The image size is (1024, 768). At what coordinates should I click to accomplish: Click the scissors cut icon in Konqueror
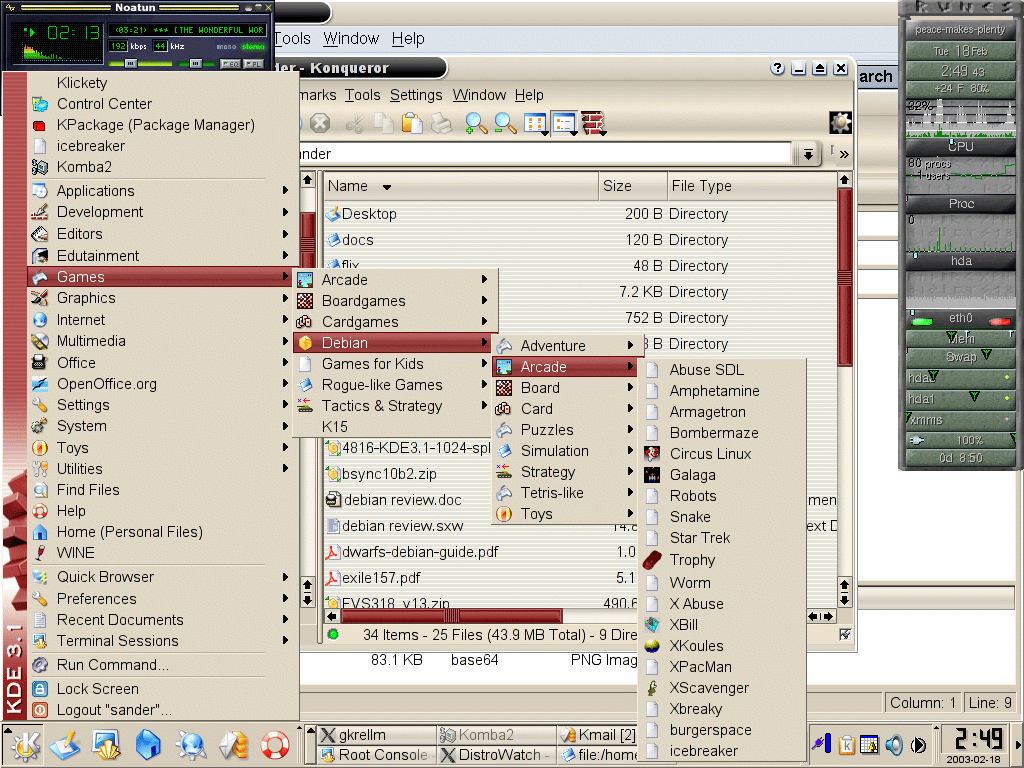[355, 123]
